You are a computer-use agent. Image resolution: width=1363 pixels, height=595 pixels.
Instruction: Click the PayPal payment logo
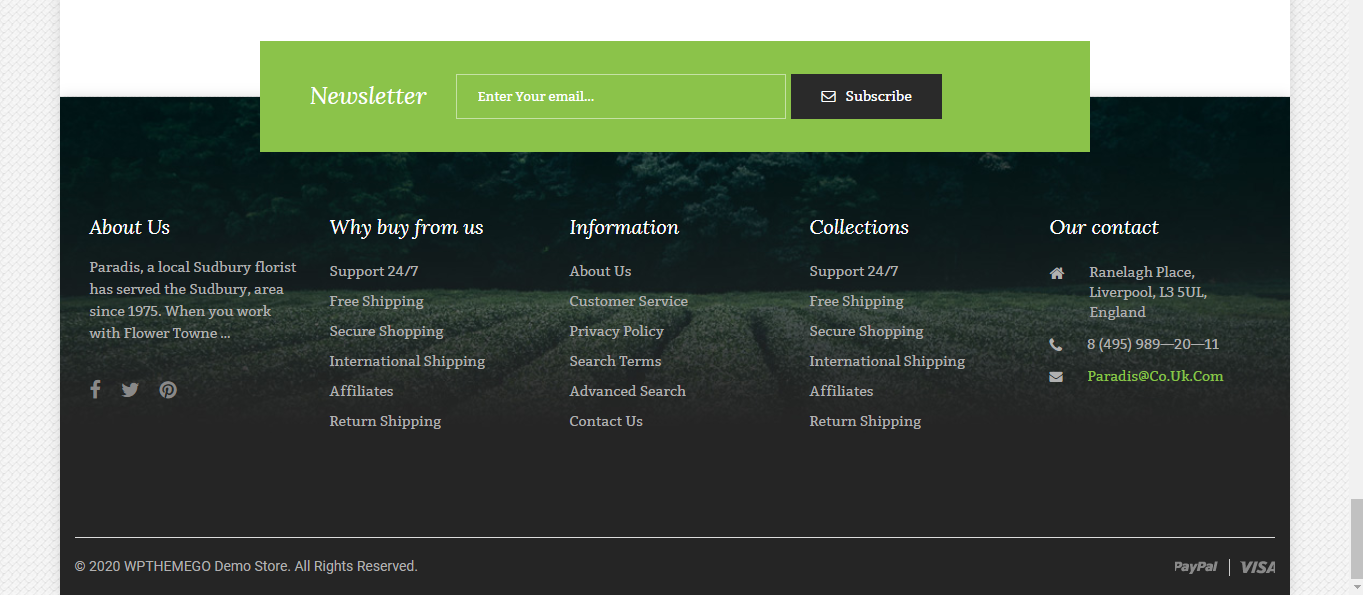click(x=1196, y=567)
